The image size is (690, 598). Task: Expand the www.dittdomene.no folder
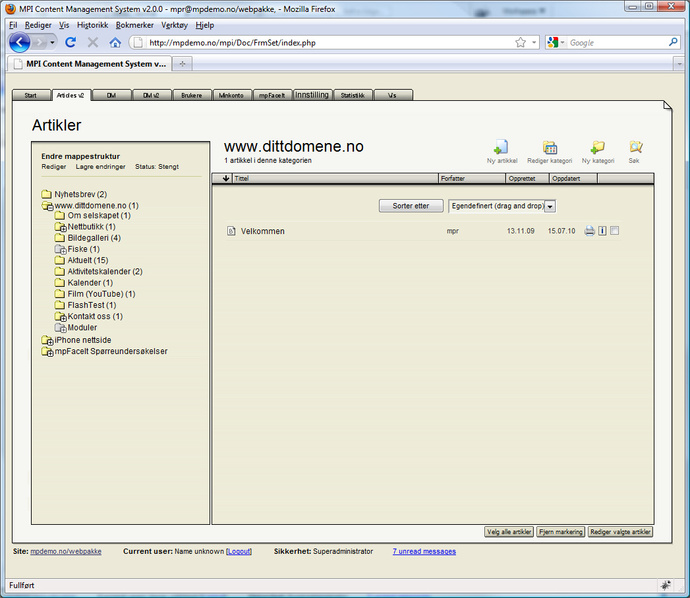click(47, 206)
